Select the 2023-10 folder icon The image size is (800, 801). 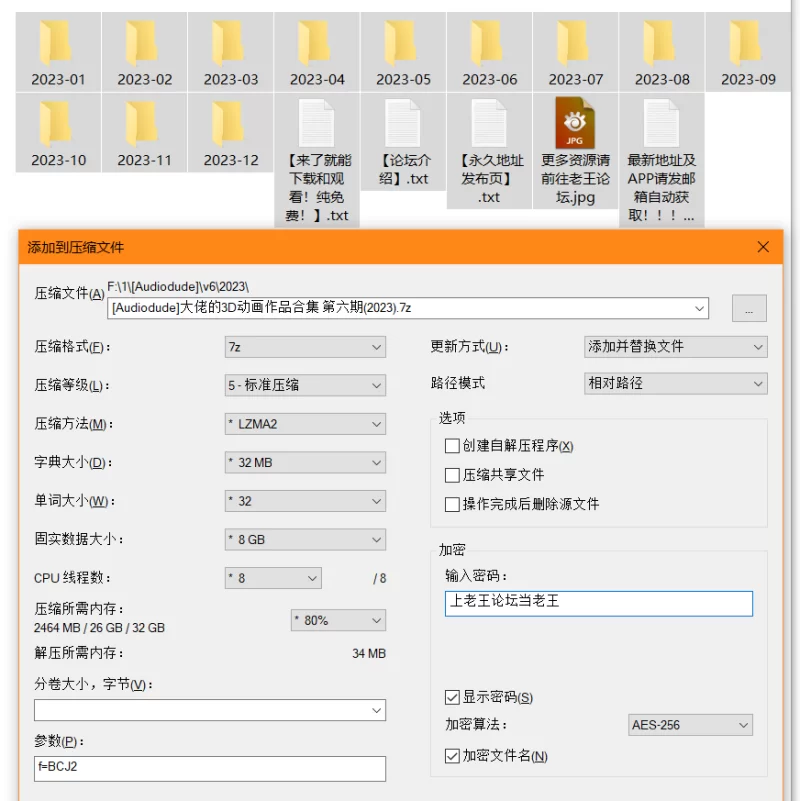point(55,124)
